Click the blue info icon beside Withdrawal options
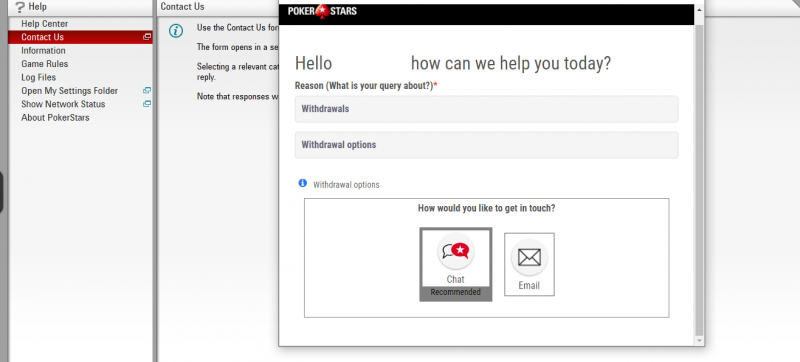The height and width of the screenshot is (362, 800). click(x=303, y=183)
